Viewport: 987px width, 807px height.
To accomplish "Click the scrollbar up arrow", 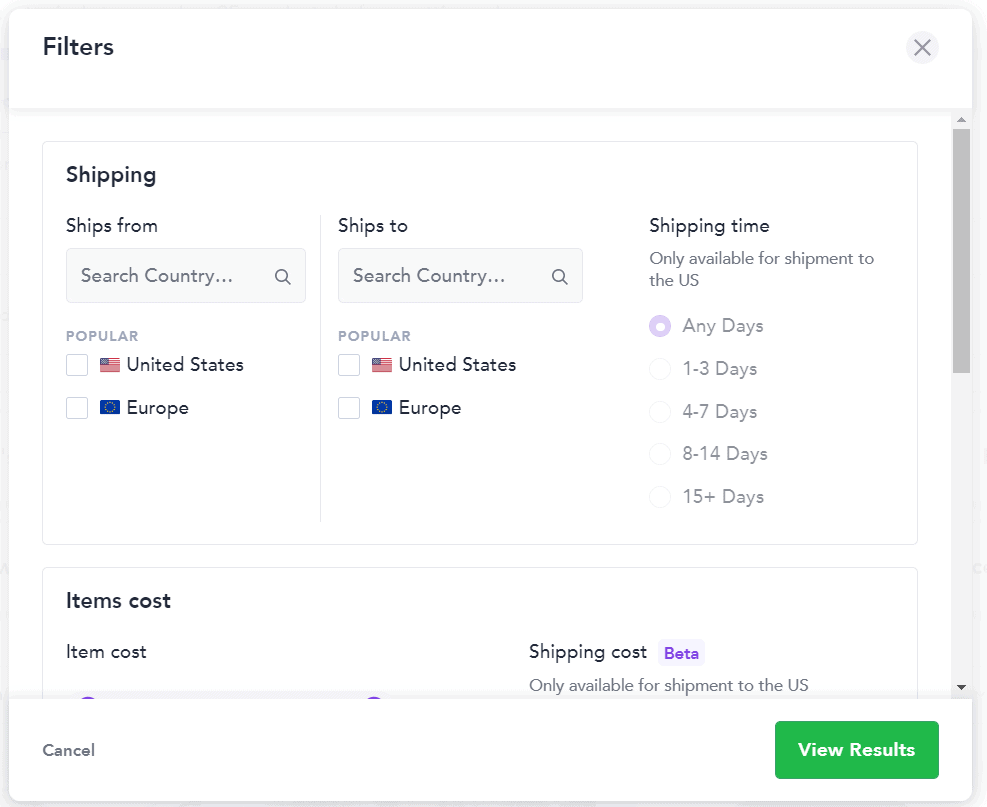I will click(961, 121).
